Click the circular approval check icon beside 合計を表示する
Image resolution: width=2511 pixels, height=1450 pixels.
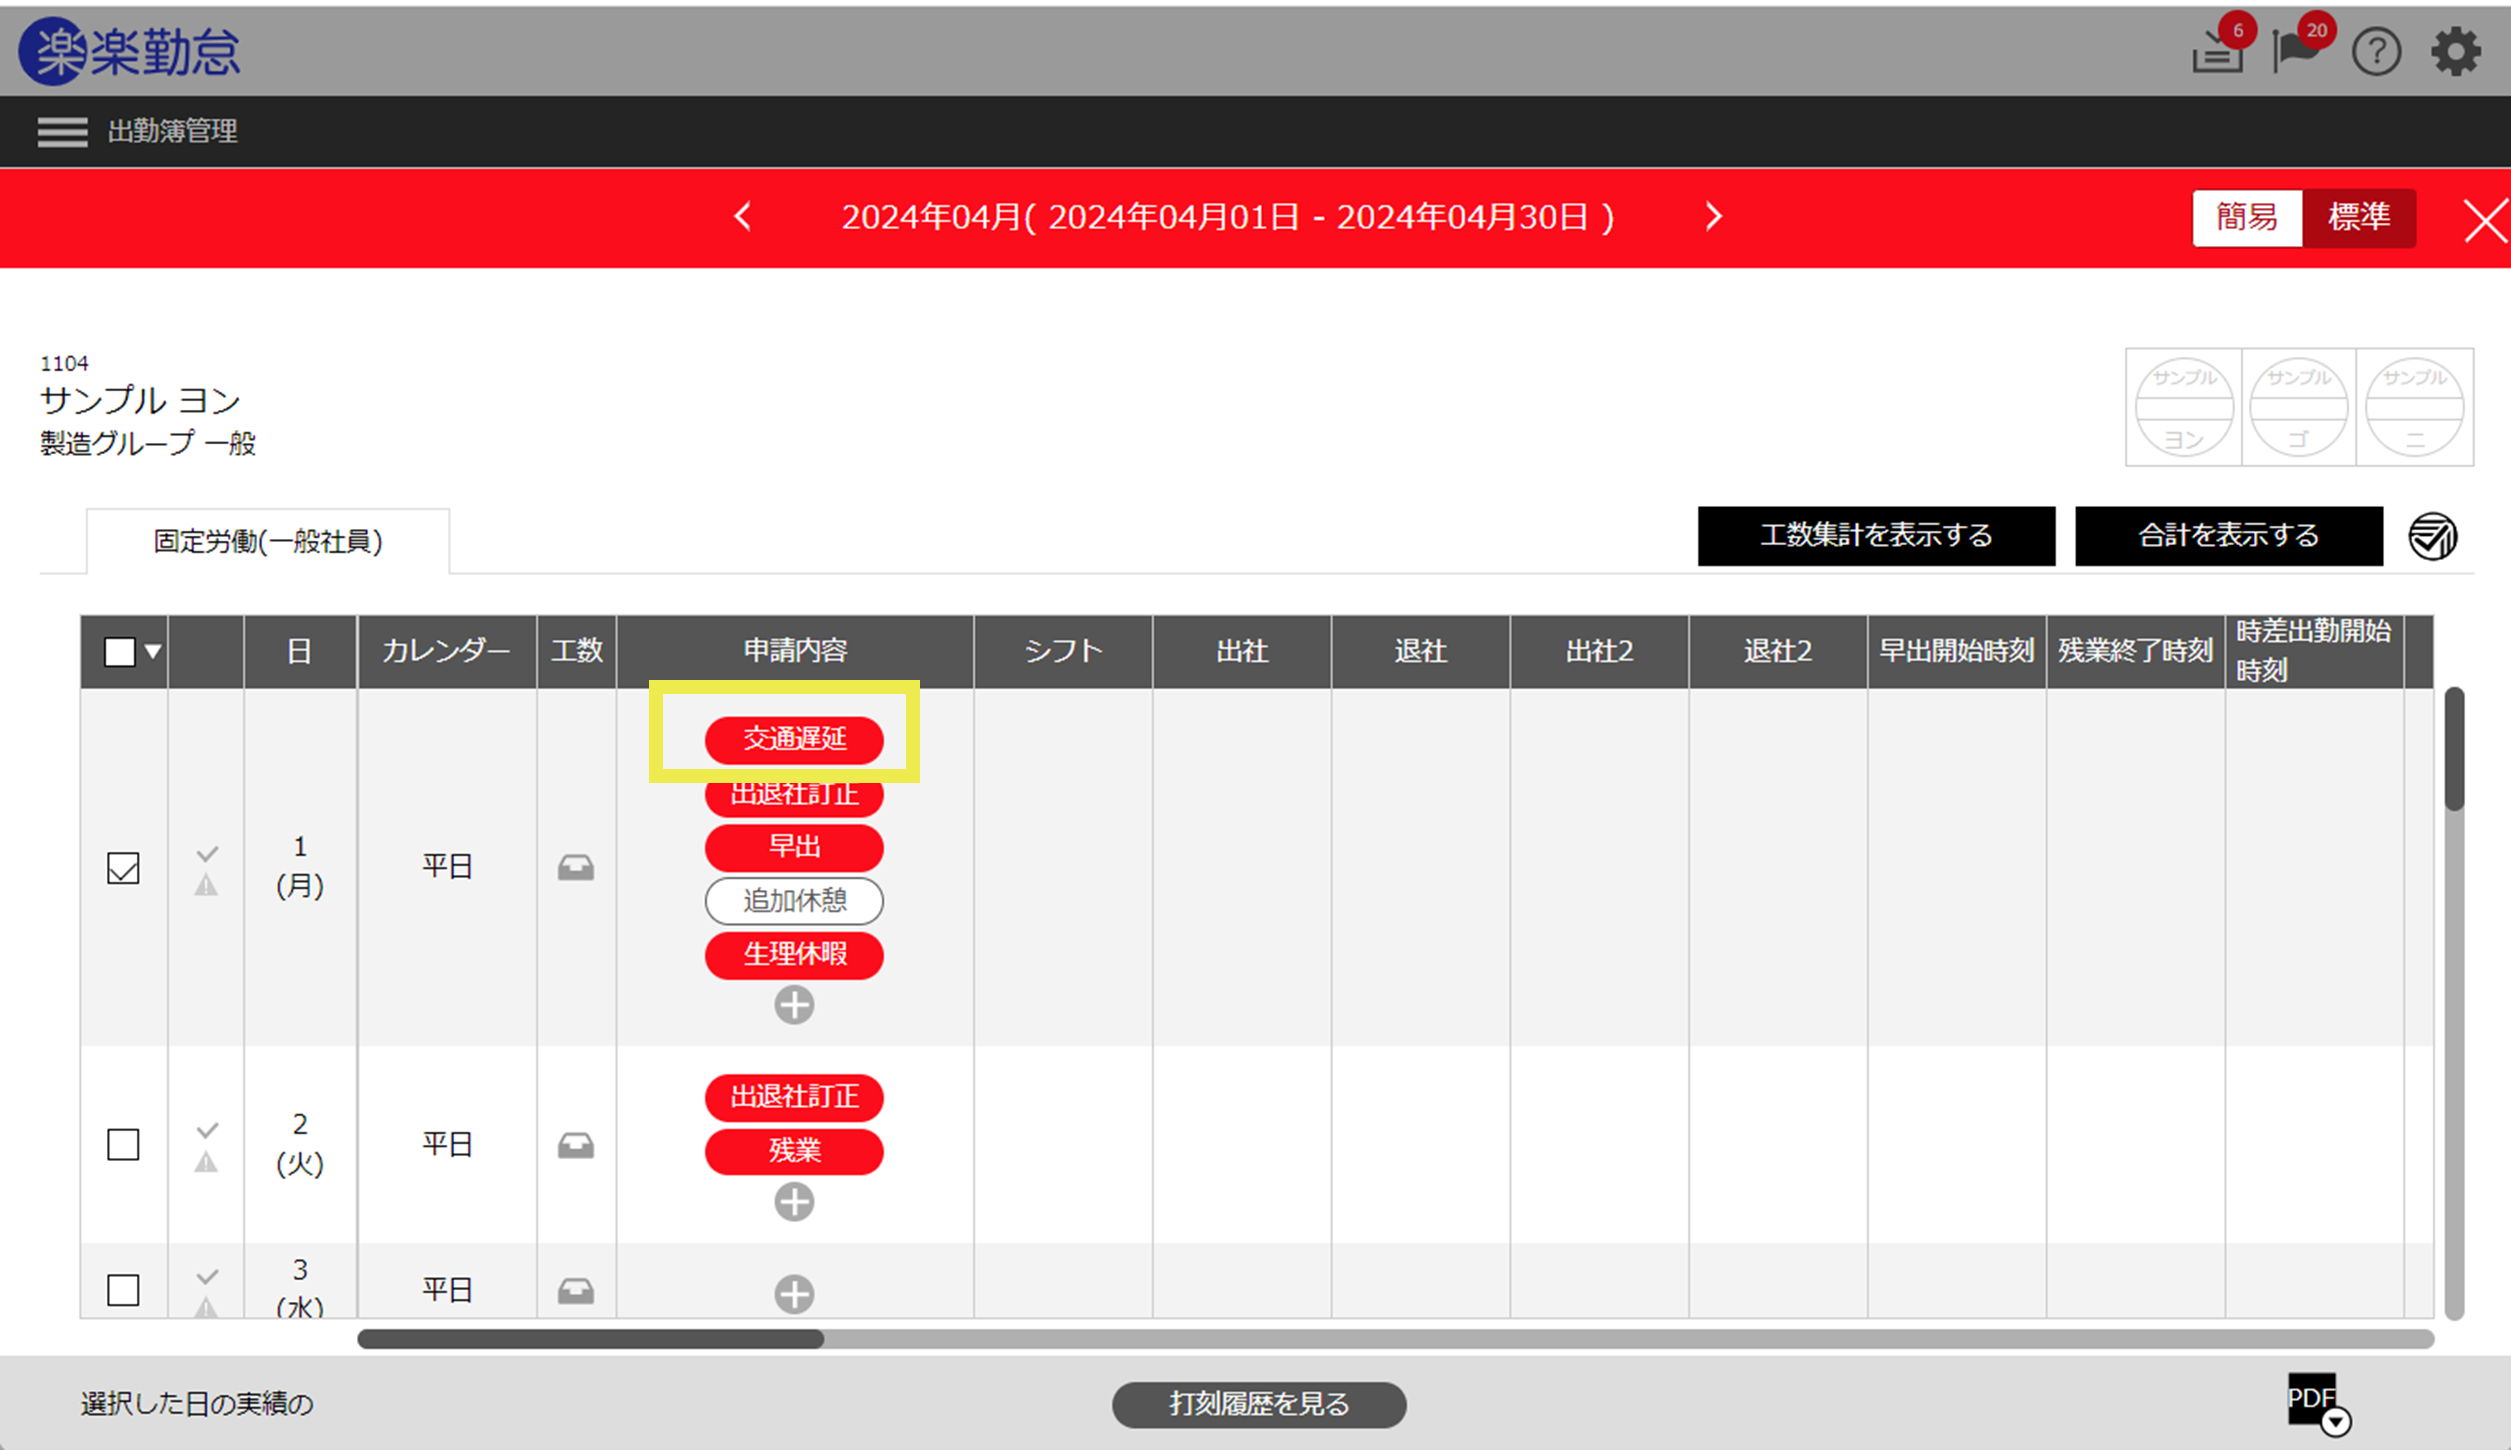pos(2432,536)
